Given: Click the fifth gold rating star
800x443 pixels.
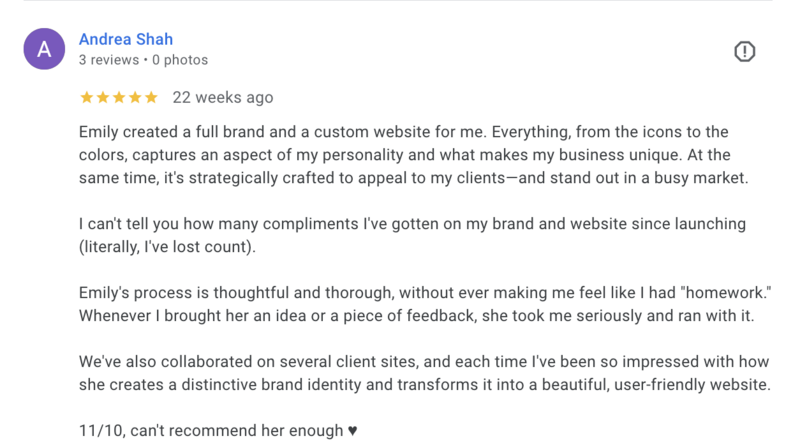Looking at the screenshot, I should click(151, 97).
